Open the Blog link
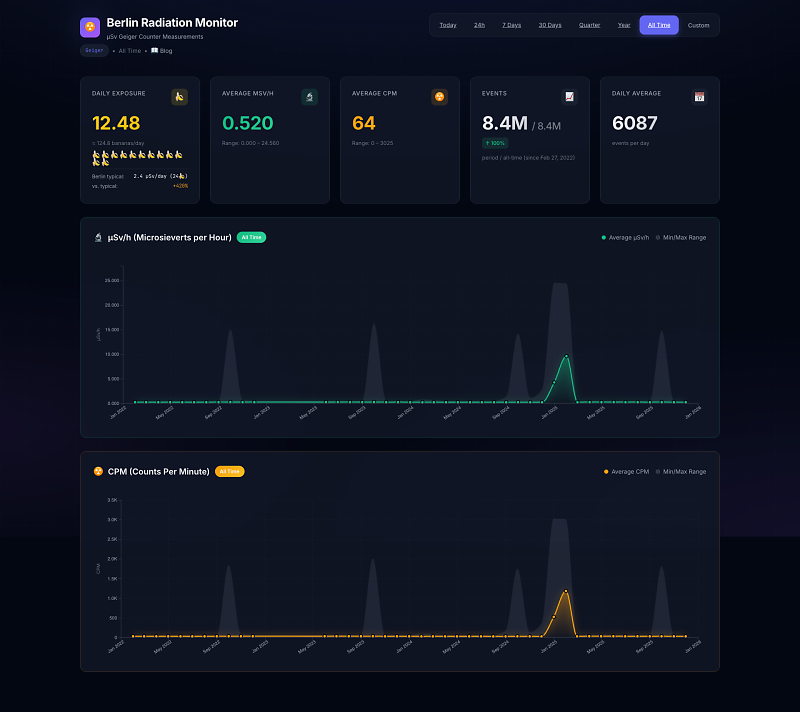The image size is (800, 712). 162,50
